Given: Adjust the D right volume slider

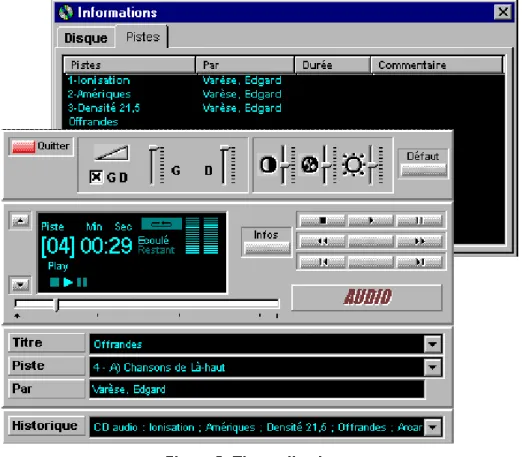Looking at the screenshot, I should [225, 165].
